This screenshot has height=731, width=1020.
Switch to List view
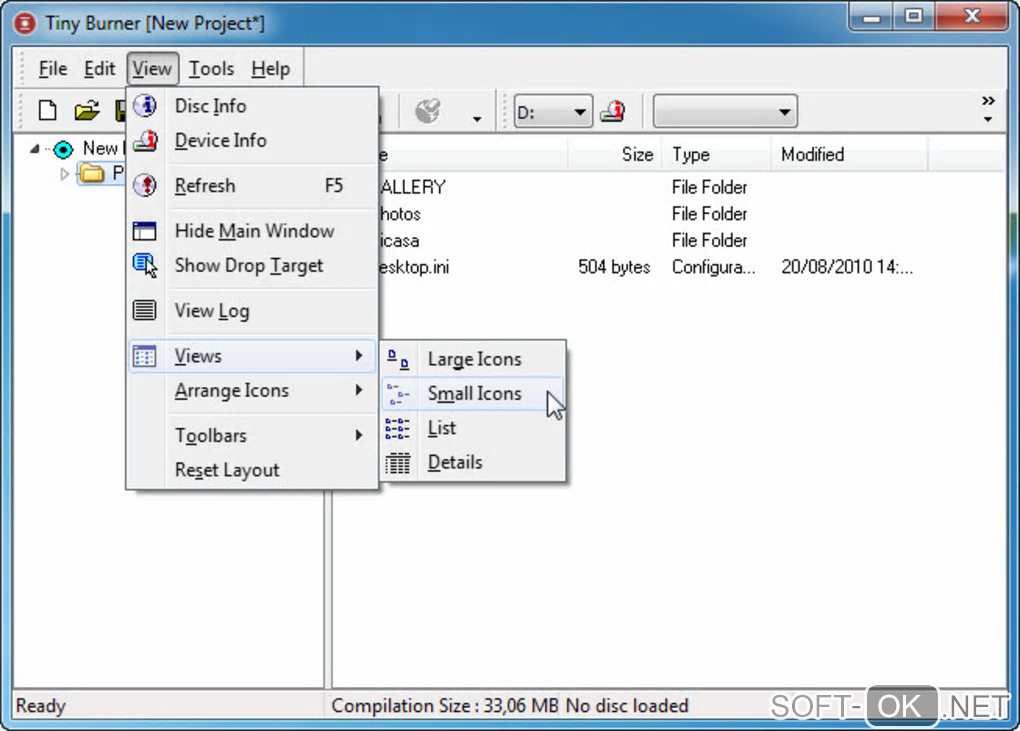[x=473, y=428]
